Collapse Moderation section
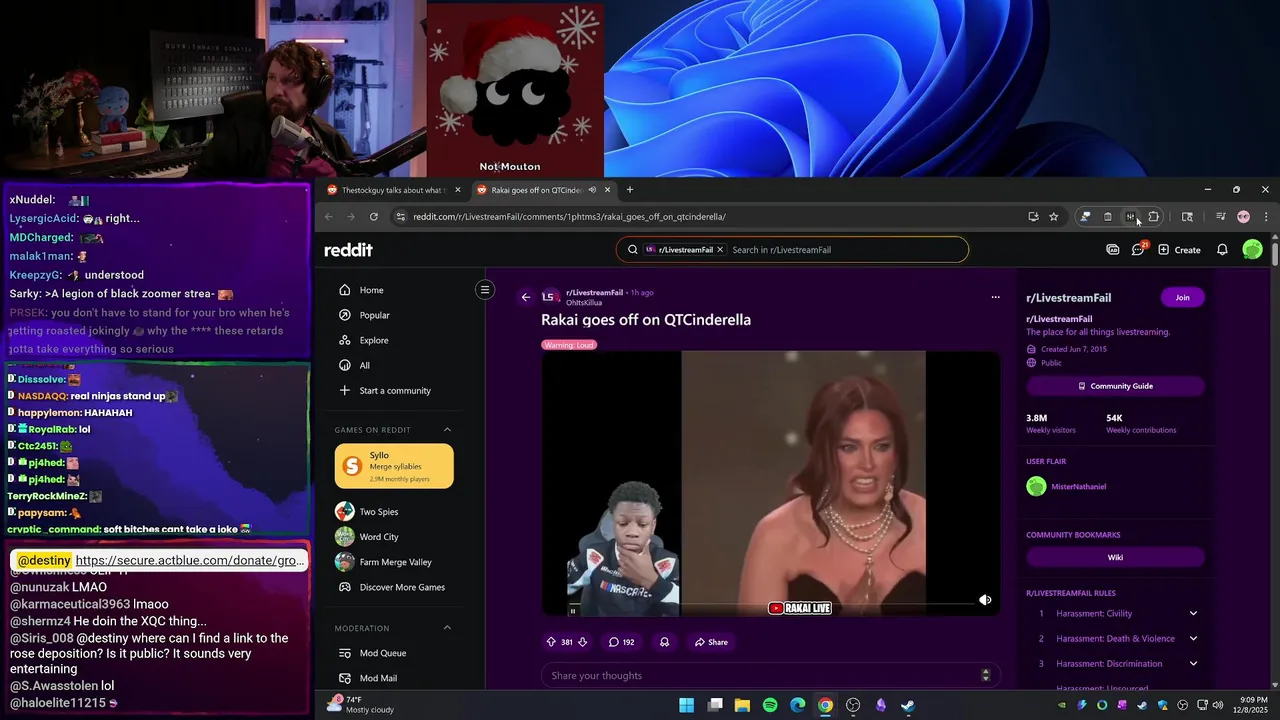The image size is (1280, 720). pyautogui.click(x=447, y=628)
